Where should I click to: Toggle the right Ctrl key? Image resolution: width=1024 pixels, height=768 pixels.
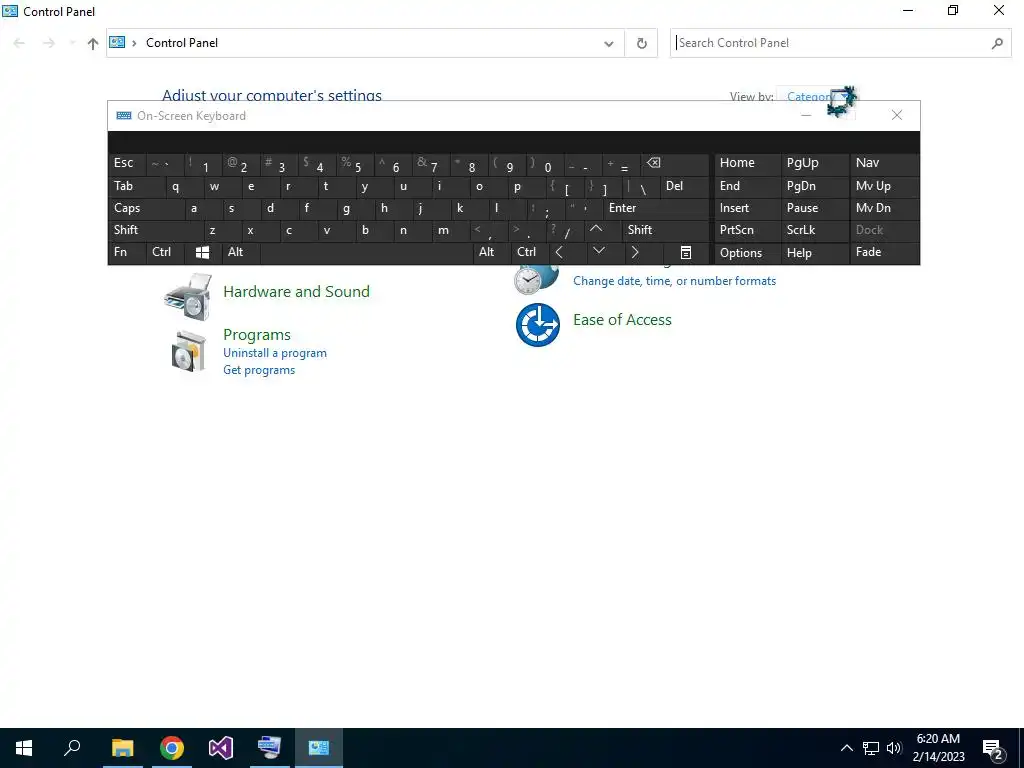pos(529,252)
